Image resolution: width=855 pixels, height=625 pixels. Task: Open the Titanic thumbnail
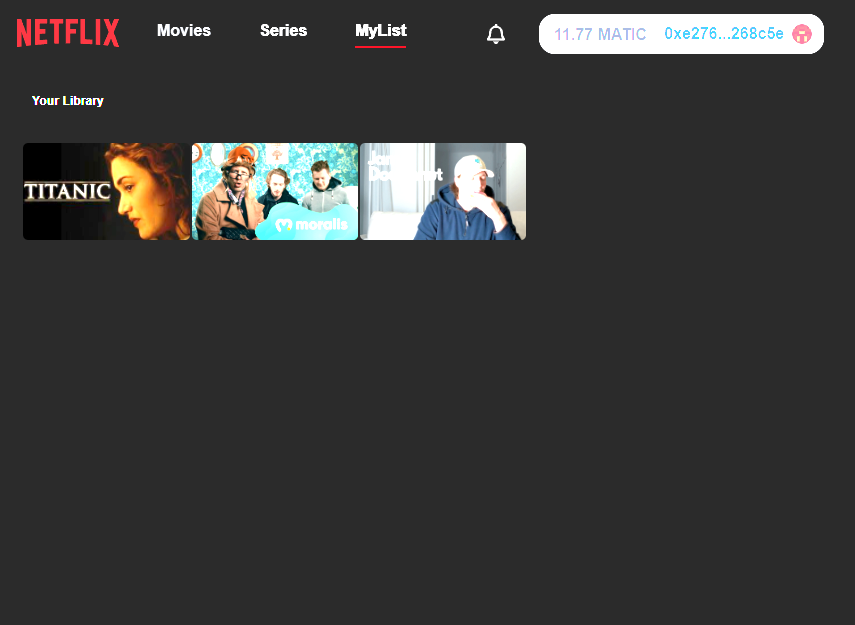point(106,191)
